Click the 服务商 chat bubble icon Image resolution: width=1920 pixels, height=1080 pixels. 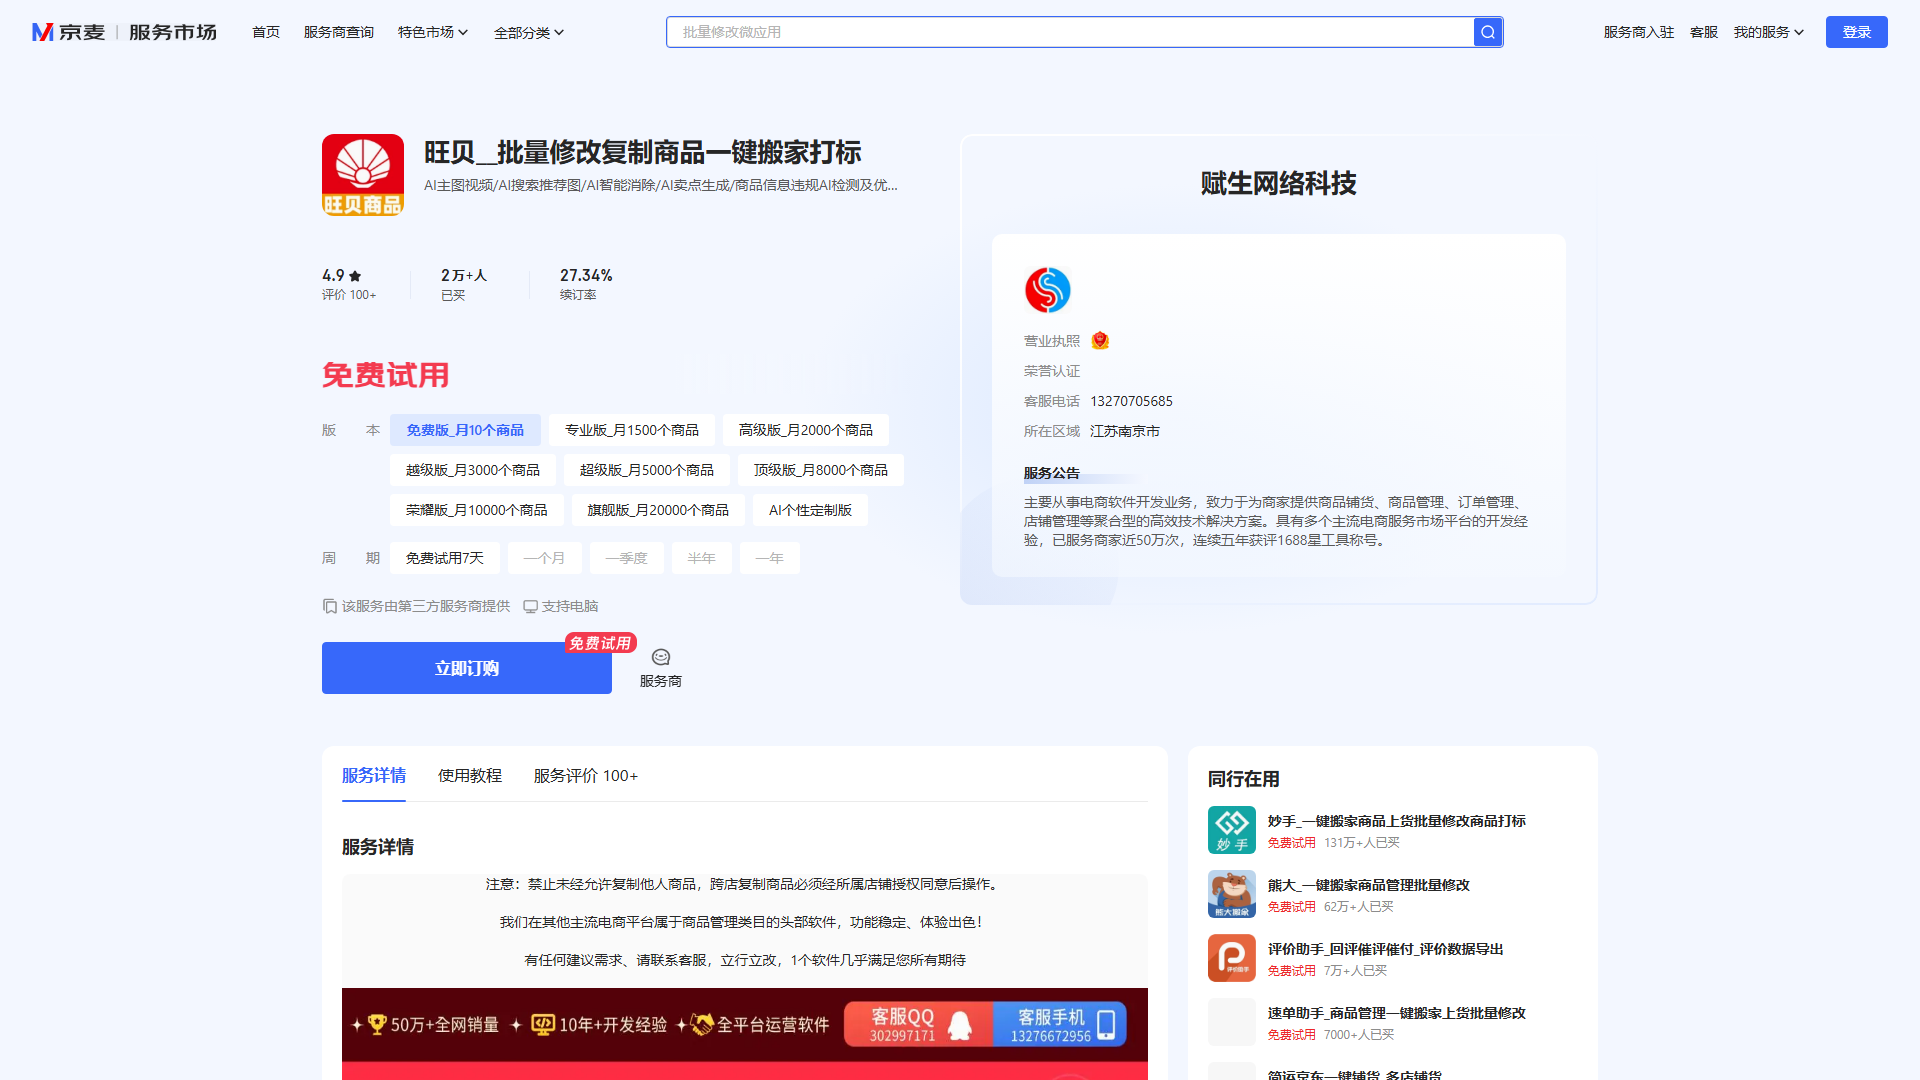pyautogui.click(x=660, y=657)
